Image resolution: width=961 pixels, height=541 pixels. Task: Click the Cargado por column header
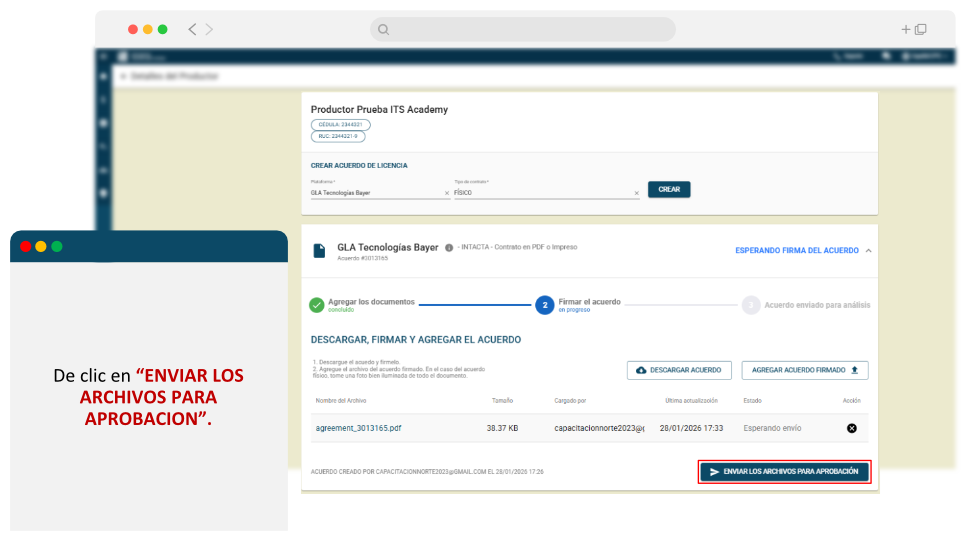point(571,401)
